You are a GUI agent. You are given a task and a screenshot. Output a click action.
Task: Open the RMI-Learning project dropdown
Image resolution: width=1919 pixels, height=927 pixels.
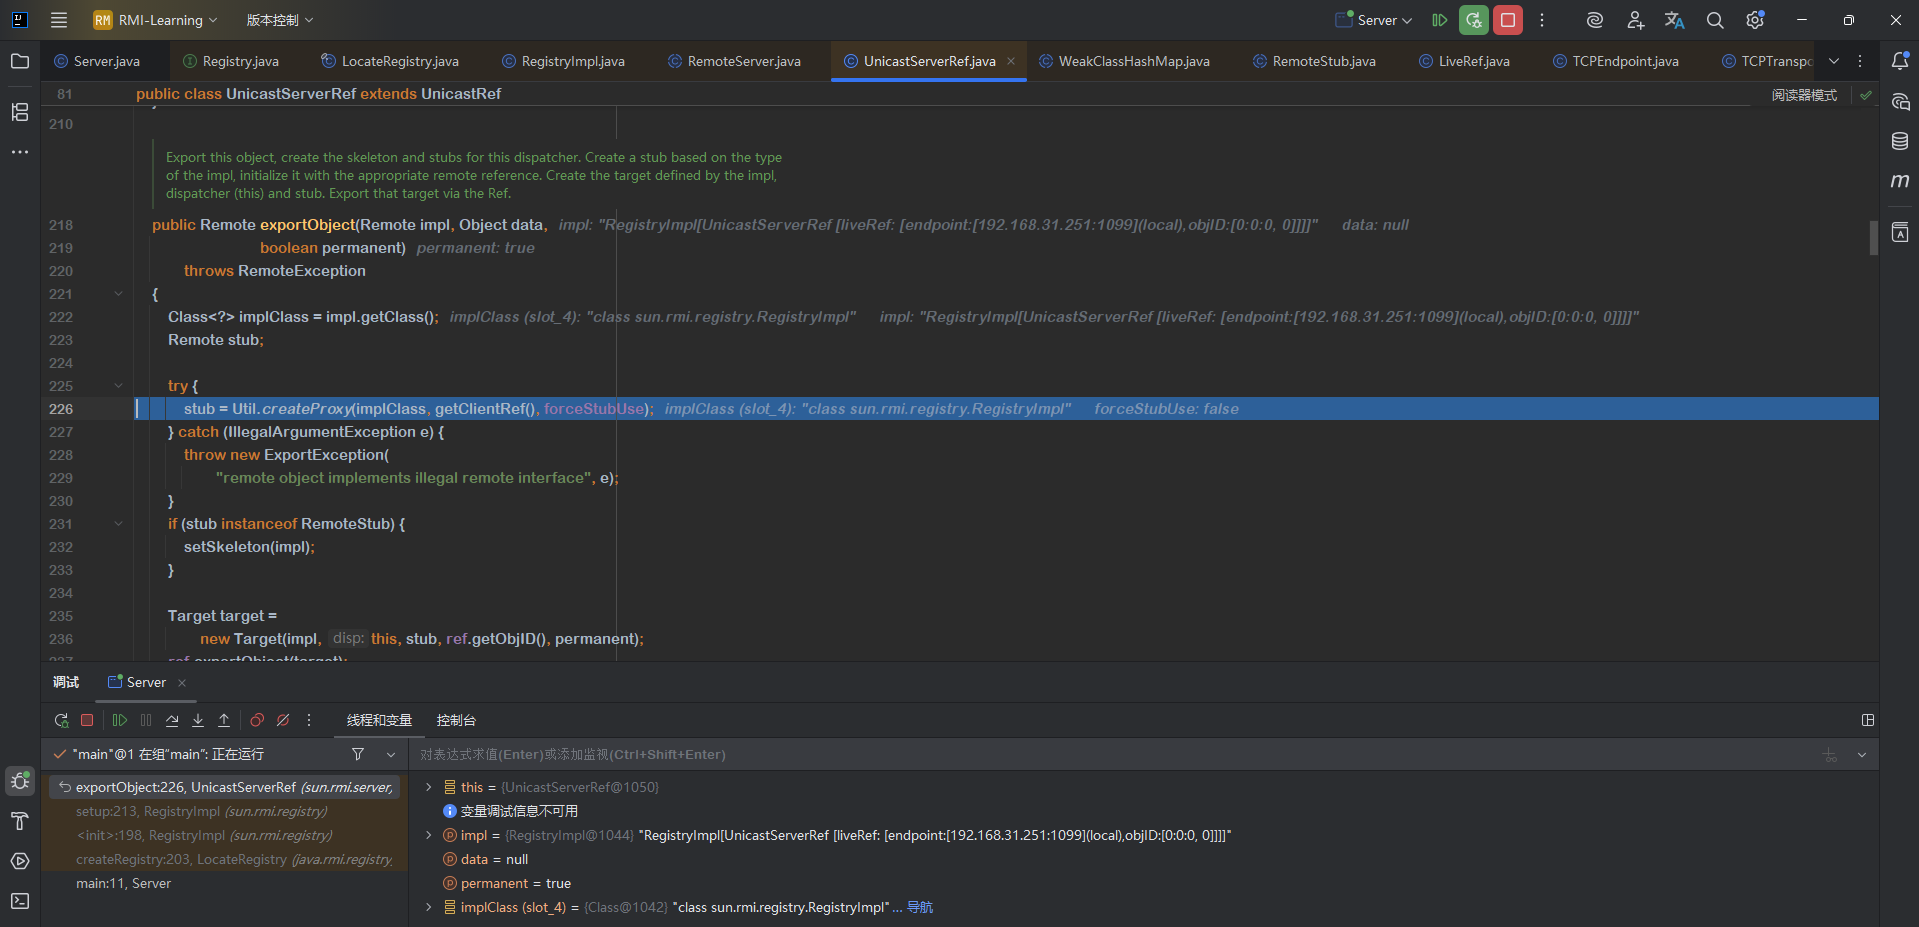(156, 20)
